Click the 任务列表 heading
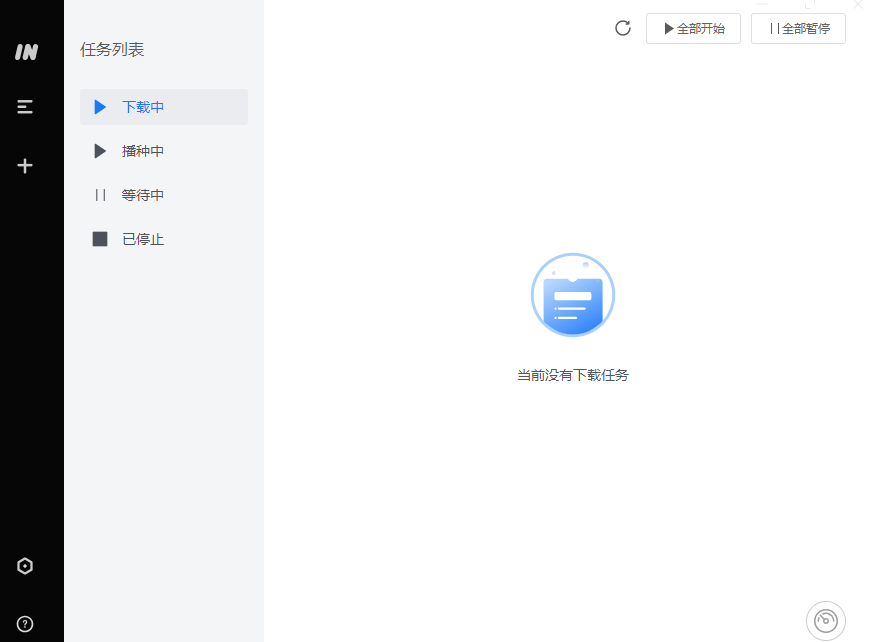 [x=112, y=49]
